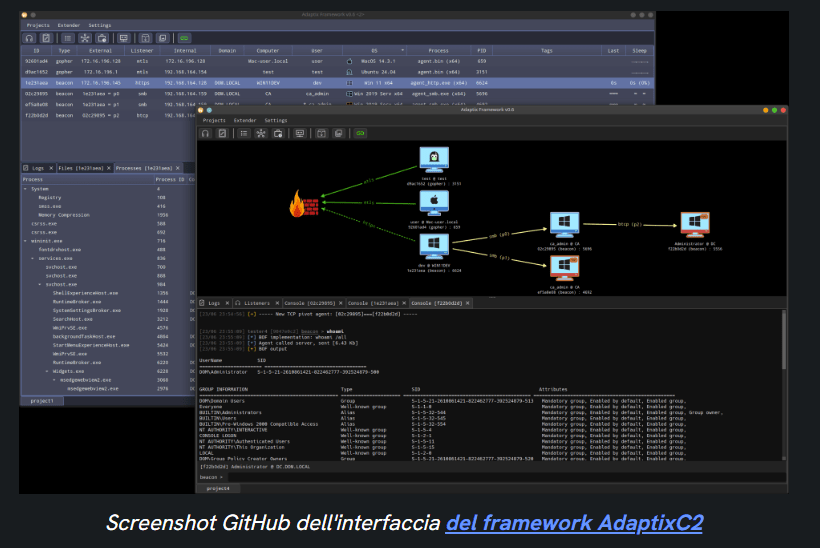Screen dimensions: 820x548
Task: Select Windows node dev @ WIN11DEV
Action: [x=434, y=247]
